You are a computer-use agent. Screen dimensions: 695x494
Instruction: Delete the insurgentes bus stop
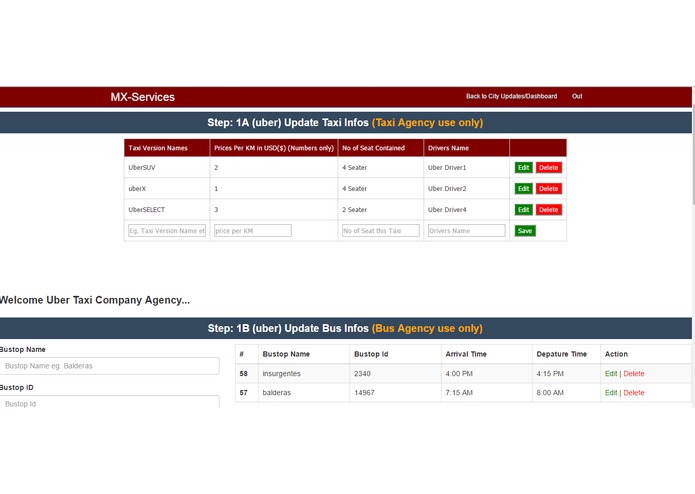(x=634, y=373)
